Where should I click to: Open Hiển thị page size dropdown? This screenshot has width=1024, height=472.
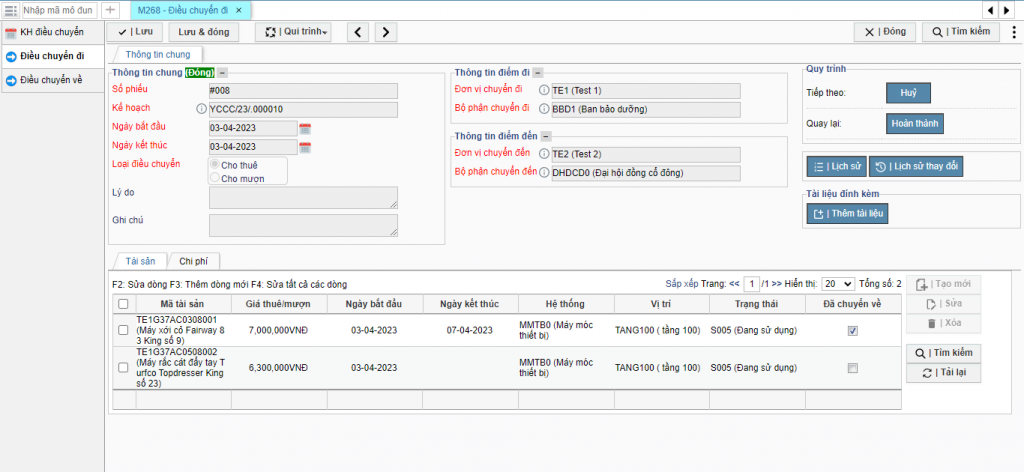coord(838,284)
